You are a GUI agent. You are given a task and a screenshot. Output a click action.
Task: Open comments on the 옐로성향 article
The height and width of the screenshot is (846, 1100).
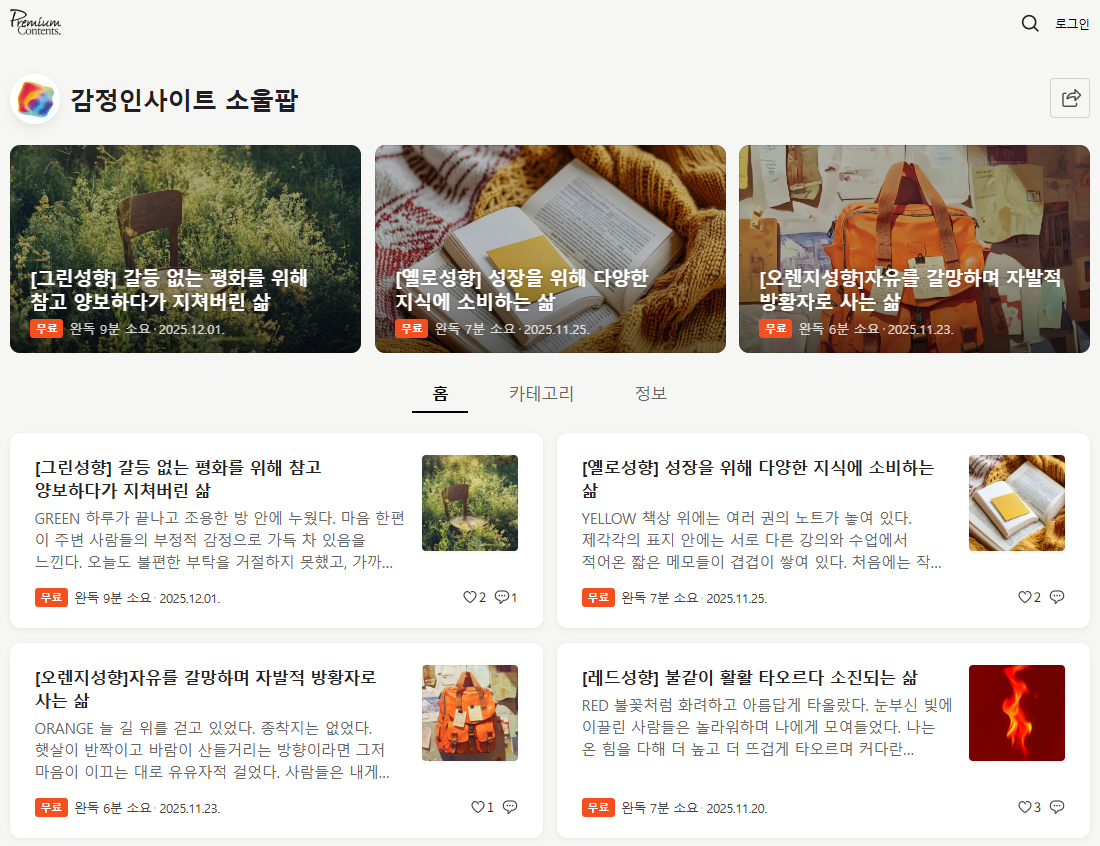[1057, 597]
